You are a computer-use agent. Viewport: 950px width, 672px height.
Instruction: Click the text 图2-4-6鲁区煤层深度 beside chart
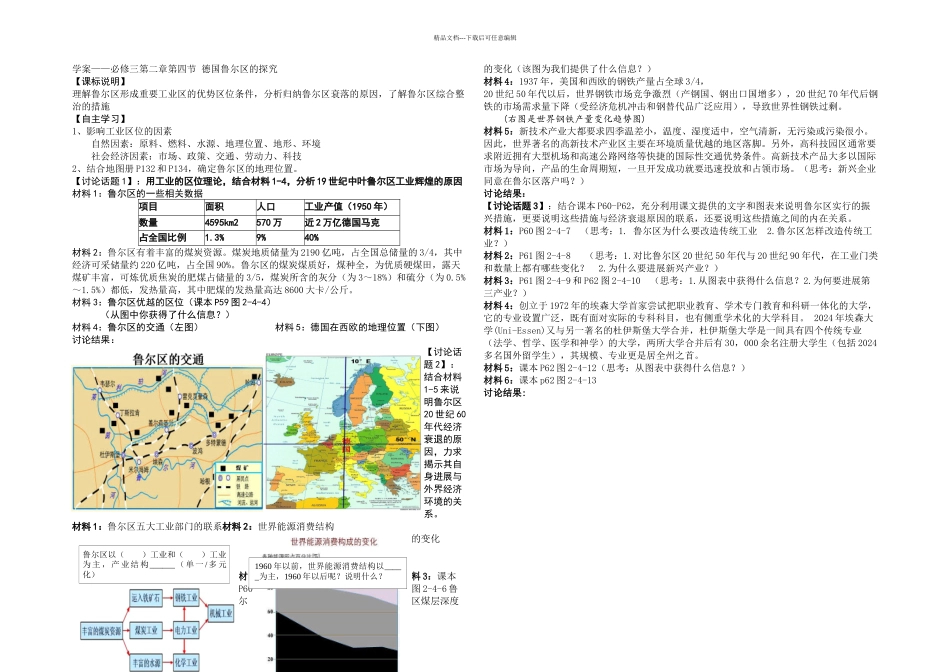click(x=435, y=594)
